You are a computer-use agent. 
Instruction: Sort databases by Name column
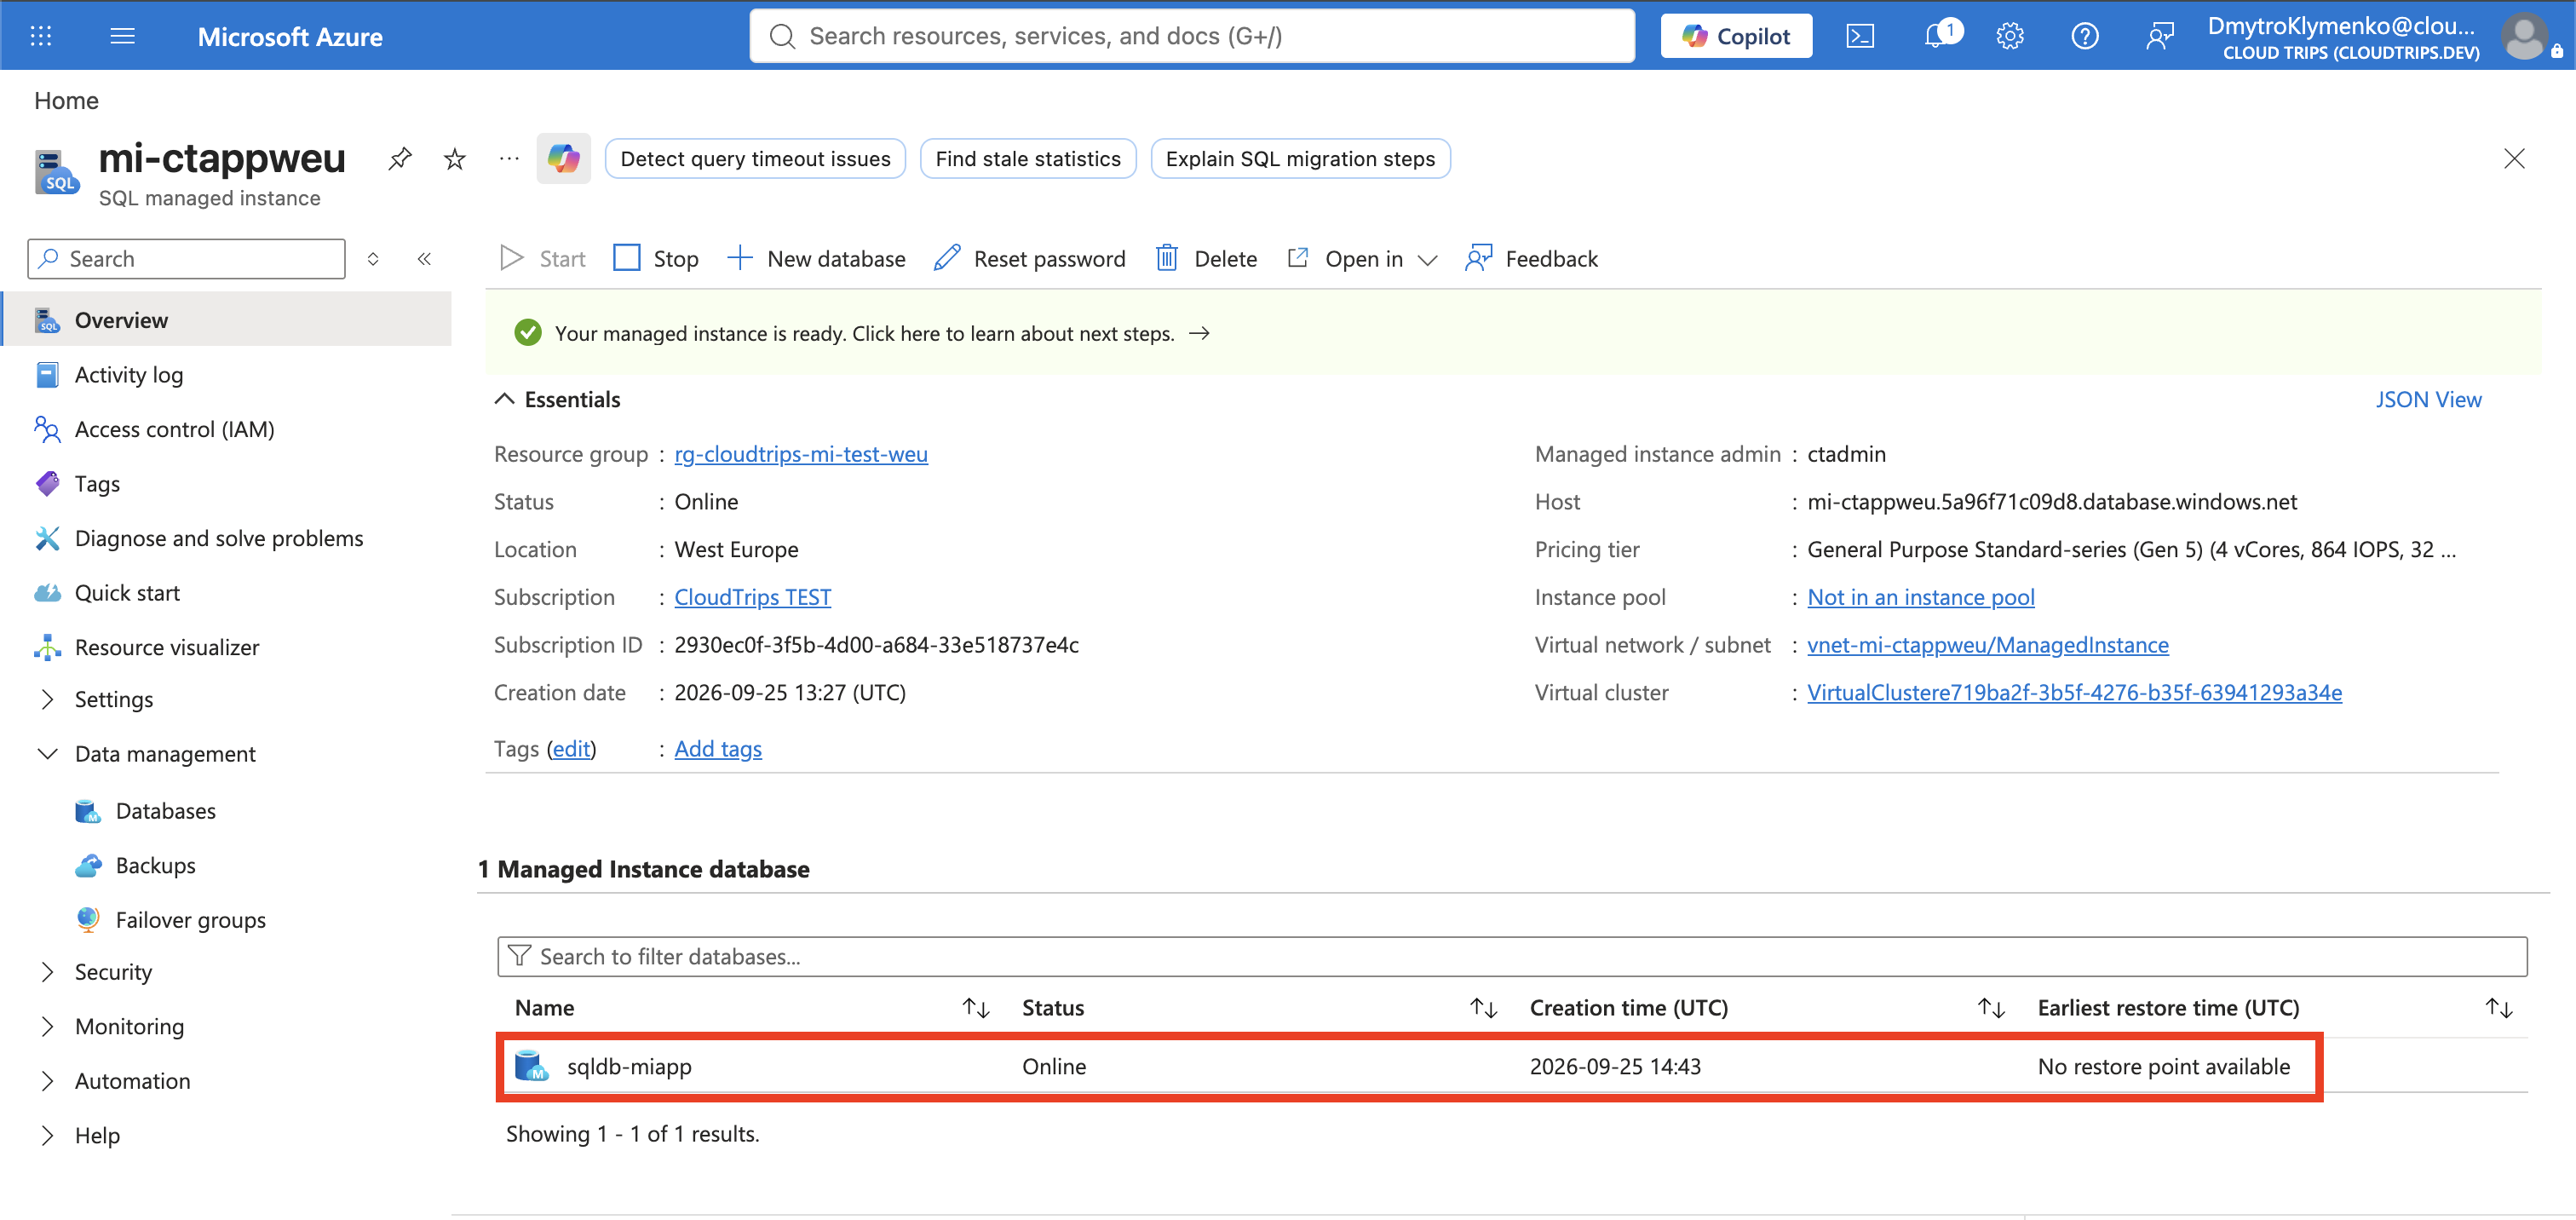pos(976,1008)
